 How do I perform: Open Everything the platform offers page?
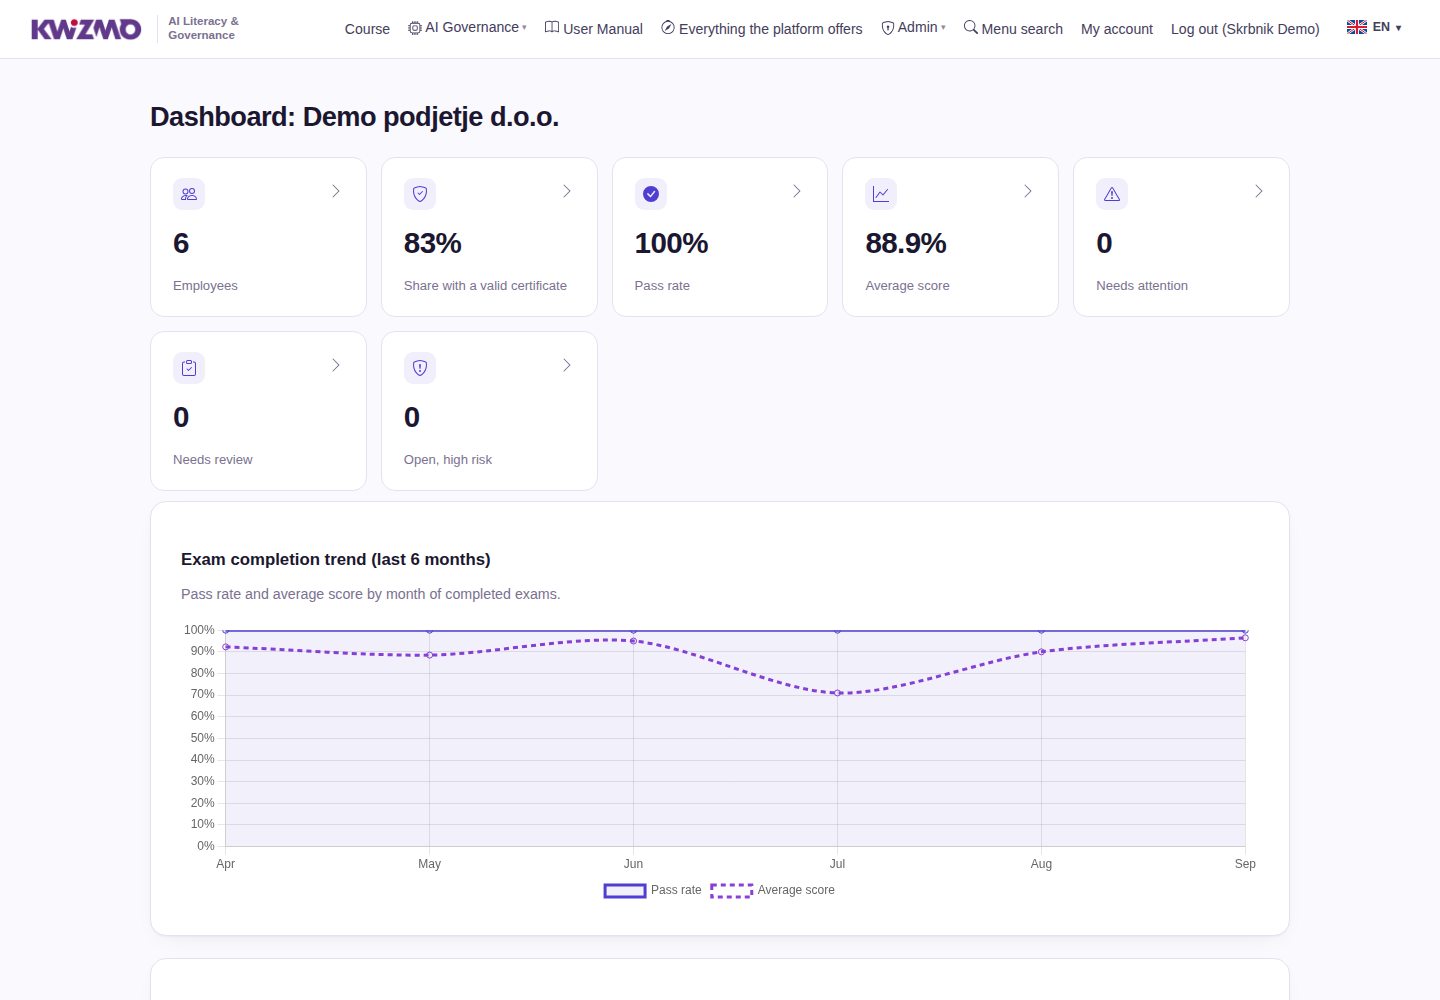pyautogui.click(x=762, y=29)
